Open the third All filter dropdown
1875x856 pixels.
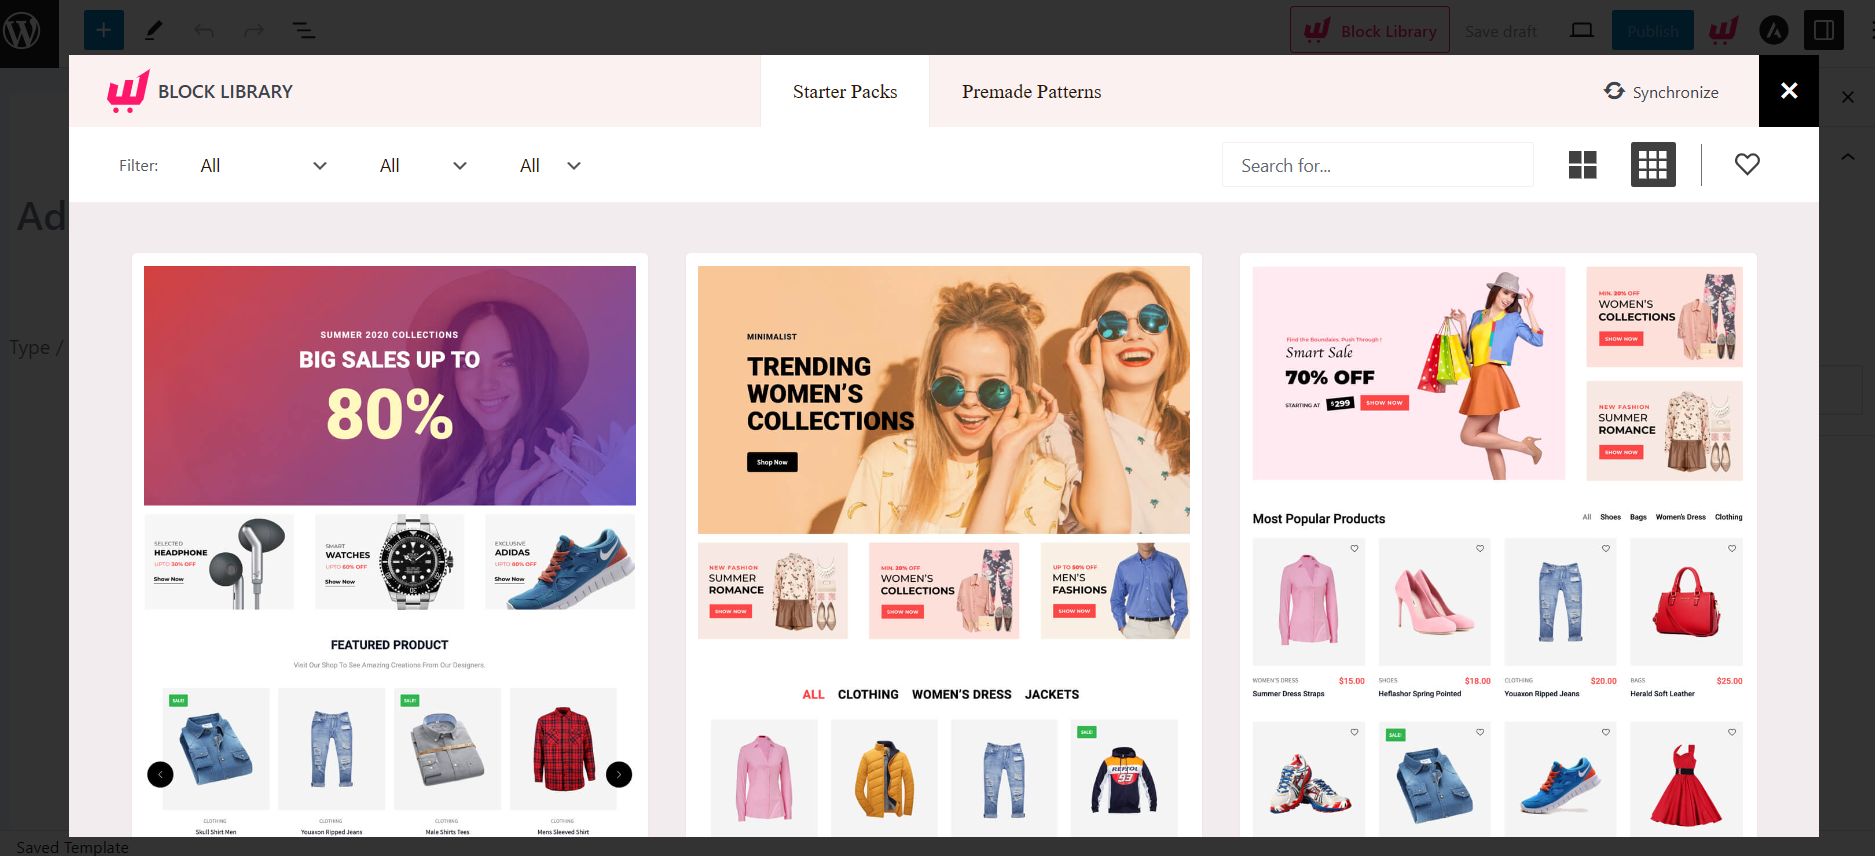click(550, 165)
